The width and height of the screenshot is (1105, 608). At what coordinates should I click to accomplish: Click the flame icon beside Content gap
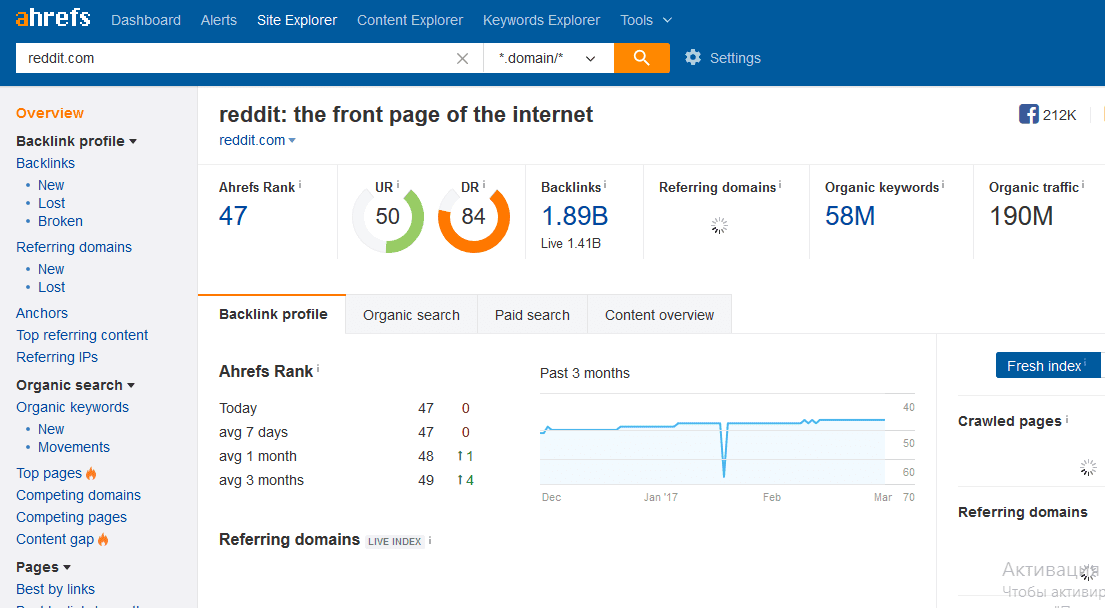click(x=103, y=540)
